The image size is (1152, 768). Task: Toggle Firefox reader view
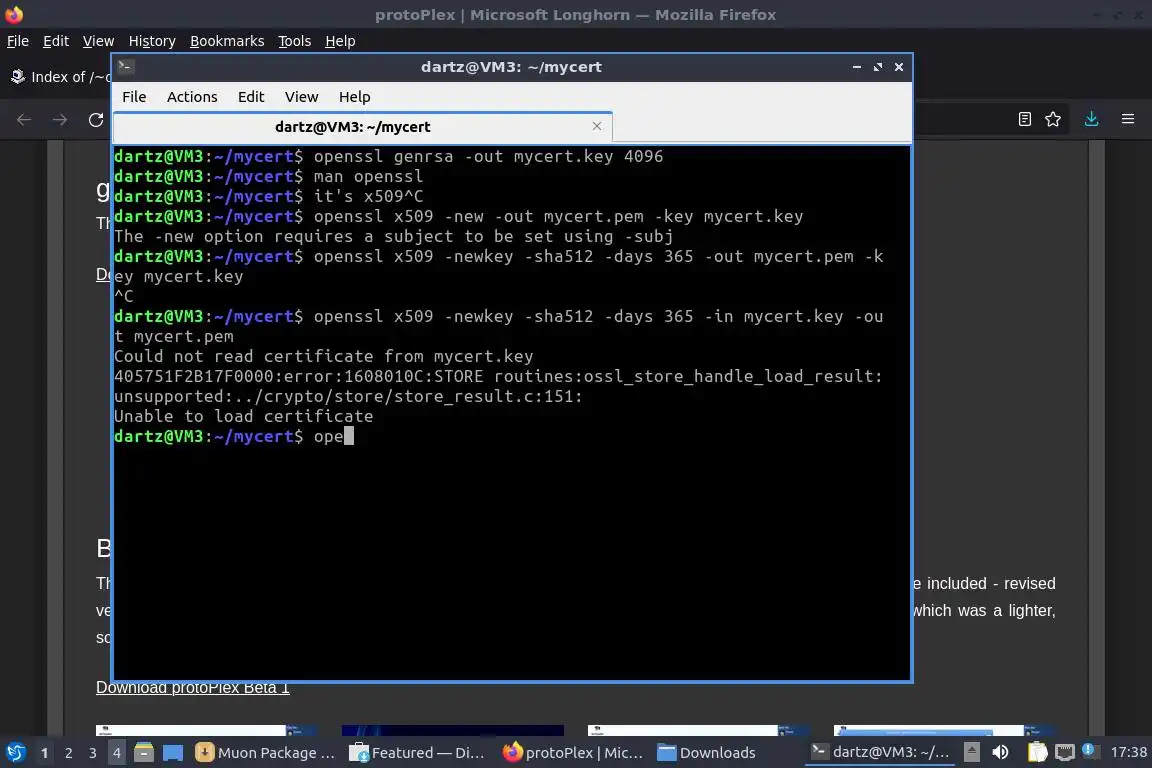[x=1025, y=119]
